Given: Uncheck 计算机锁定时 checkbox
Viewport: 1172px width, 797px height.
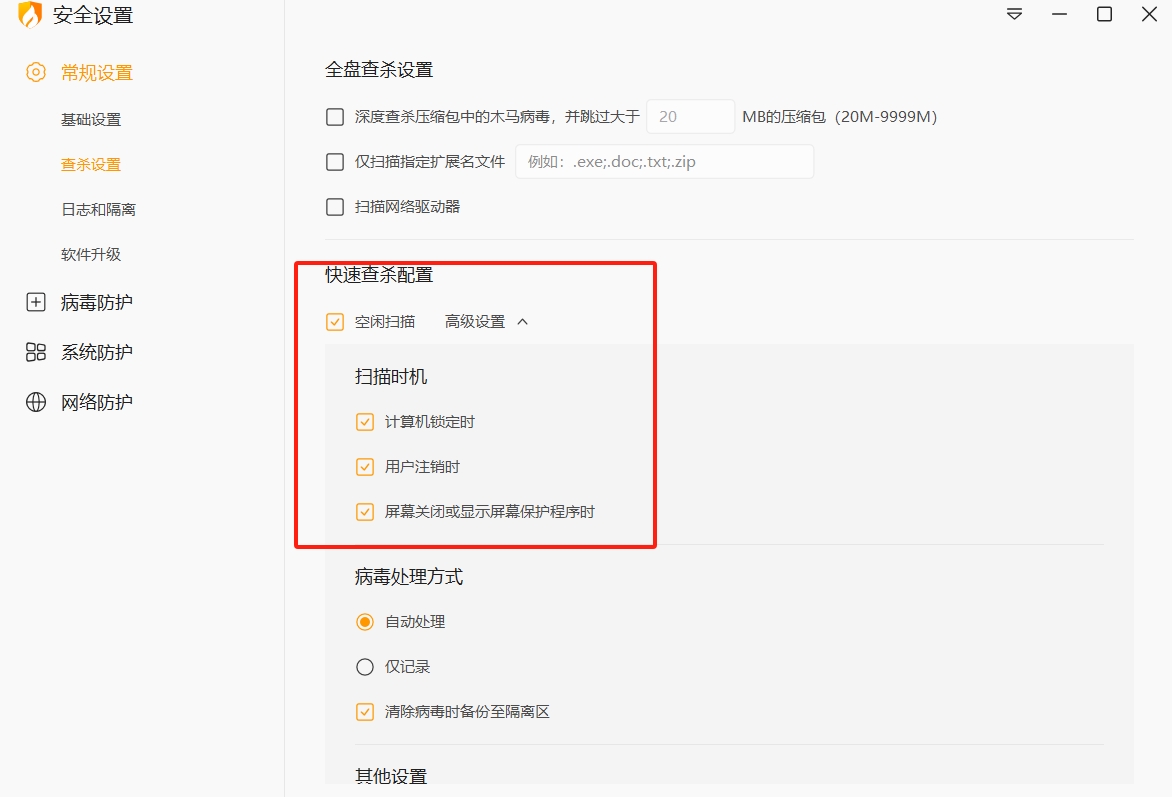Looking at the screenshot, I should pyautogui.click(x=365, y=422).
